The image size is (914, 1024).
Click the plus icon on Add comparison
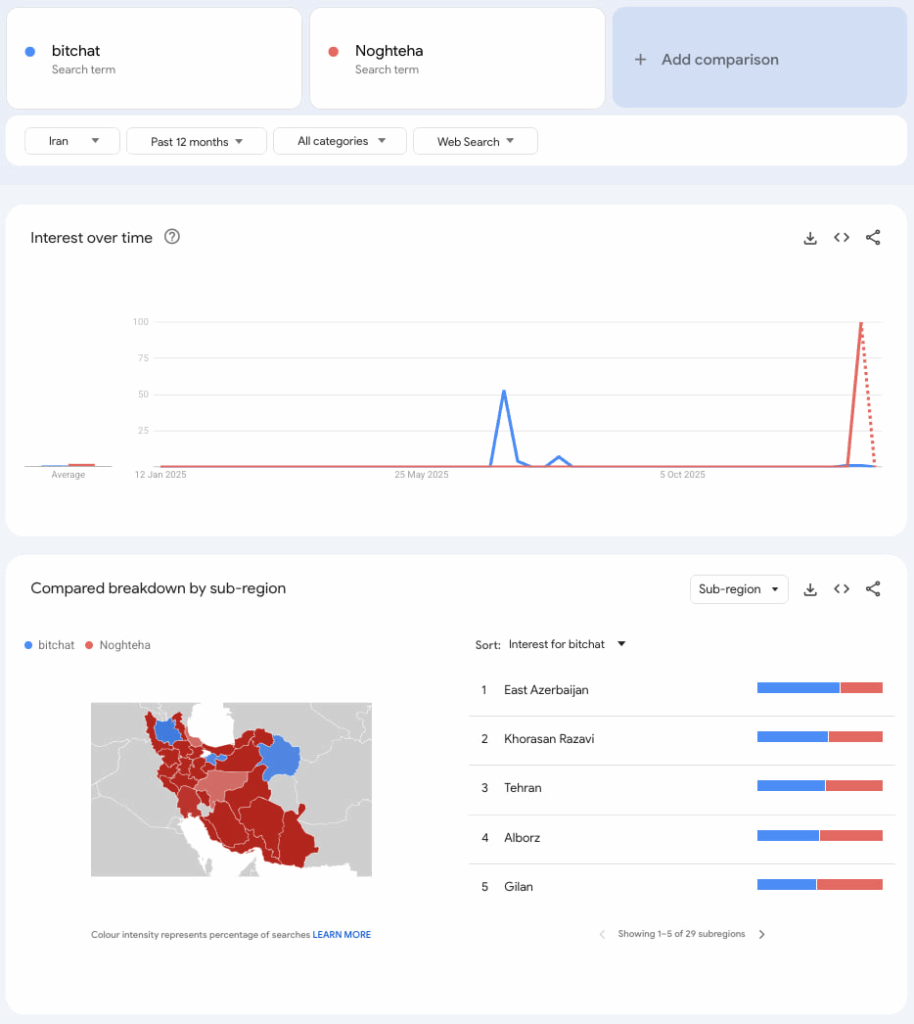pyautogui.click(x=640, y=60)
